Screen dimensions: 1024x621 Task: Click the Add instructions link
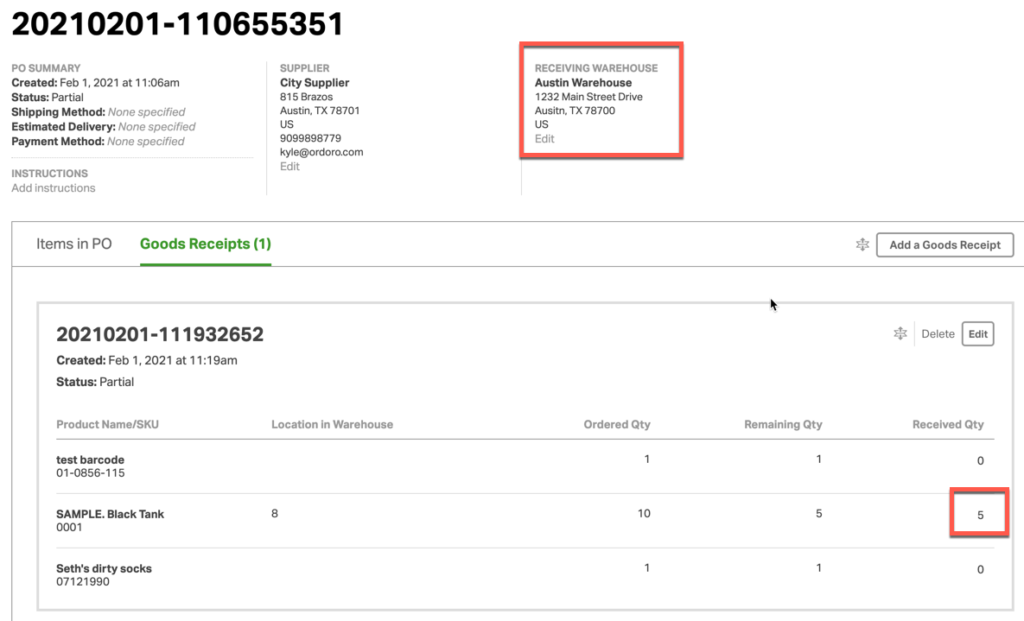click(53, 187)
